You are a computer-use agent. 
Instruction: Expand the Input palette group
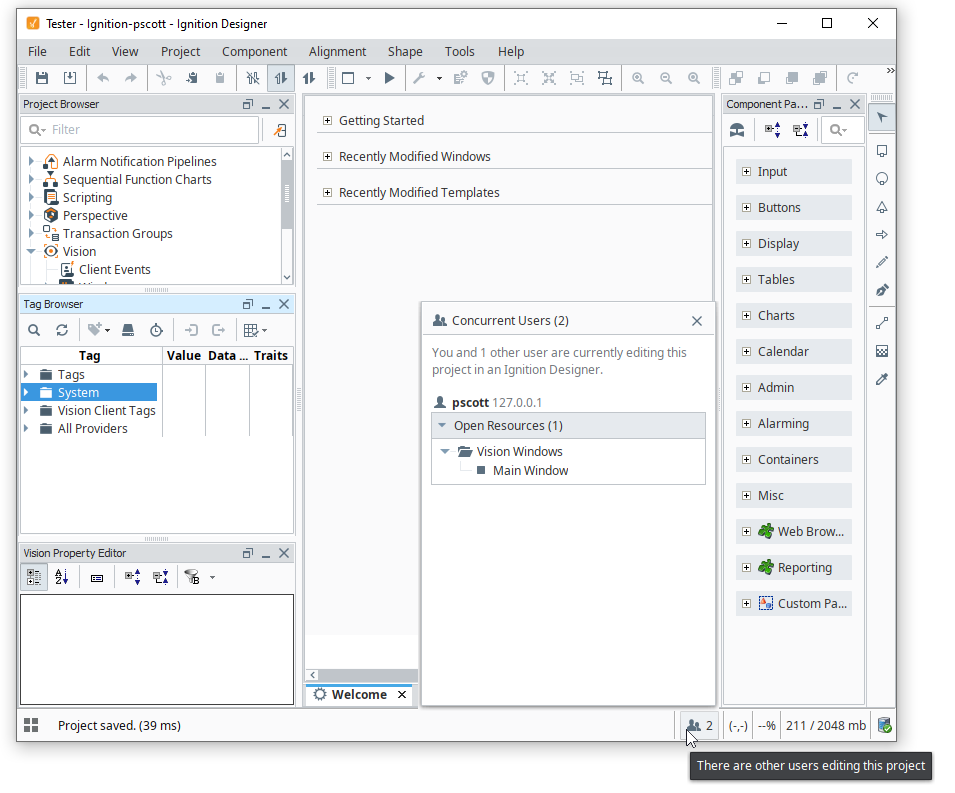(747, 172)
